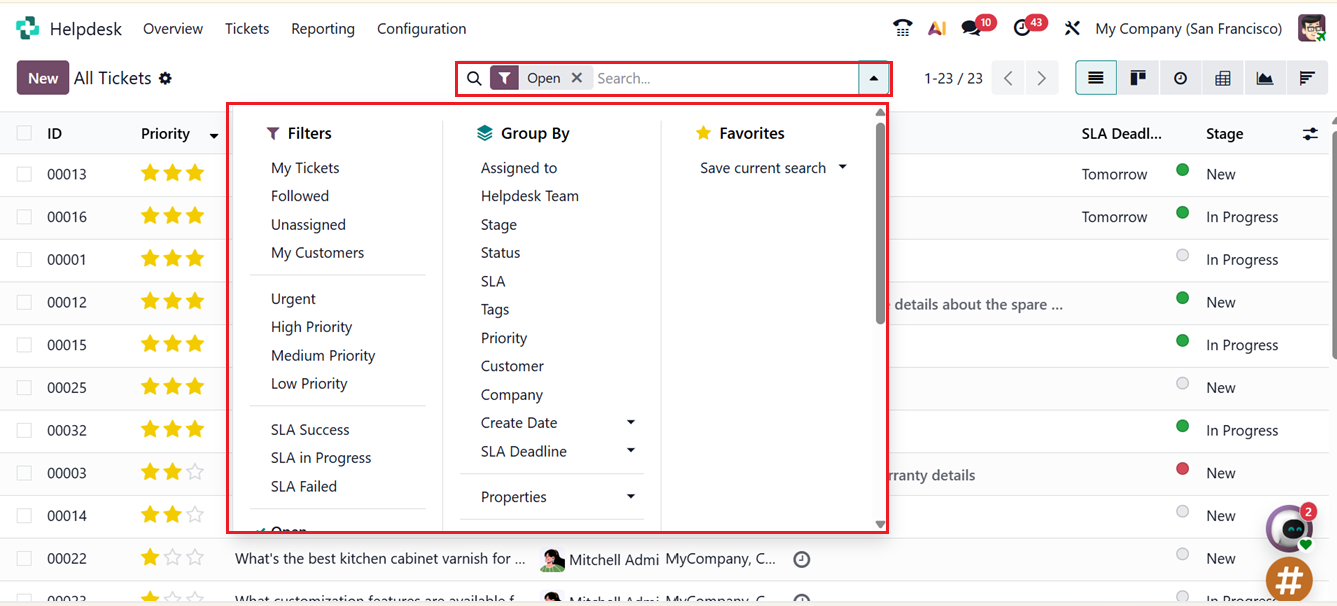Open the Reporting menu
1337x606 pixels.
[322, 28]
